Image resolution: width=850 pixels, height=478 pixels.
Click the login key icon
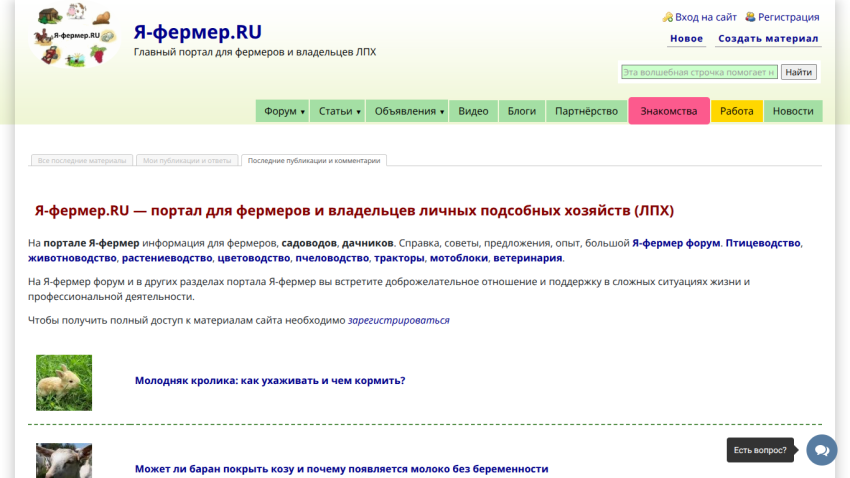(667, 17)
